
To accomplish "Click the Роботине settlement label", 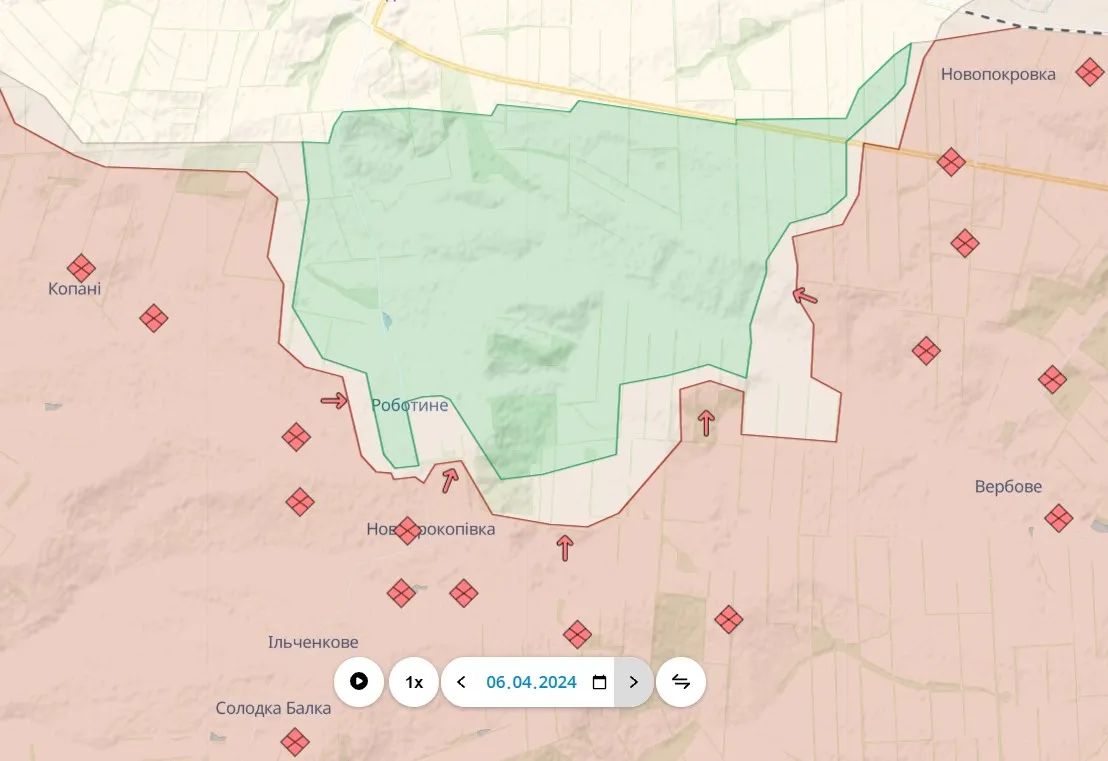I will 410,406.
